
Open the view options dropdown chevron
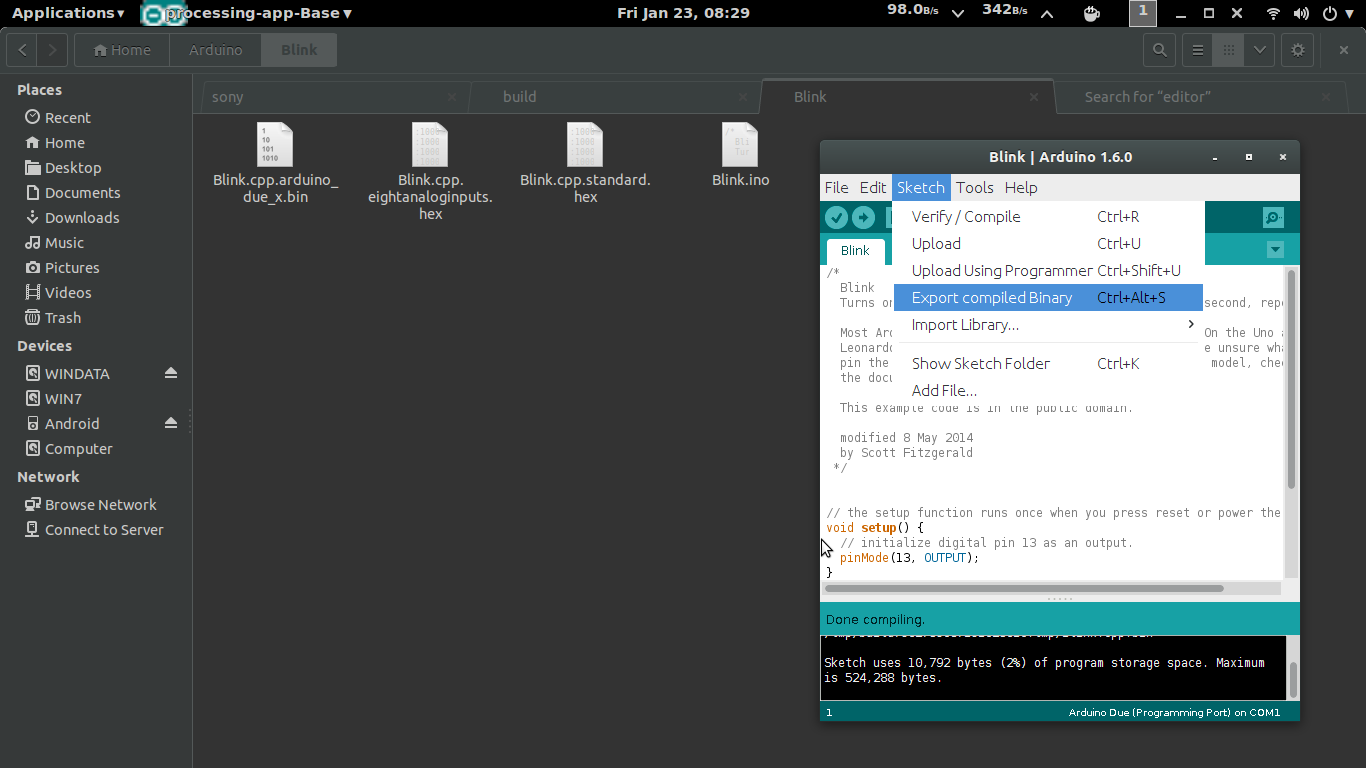(x=1259, y=50)
